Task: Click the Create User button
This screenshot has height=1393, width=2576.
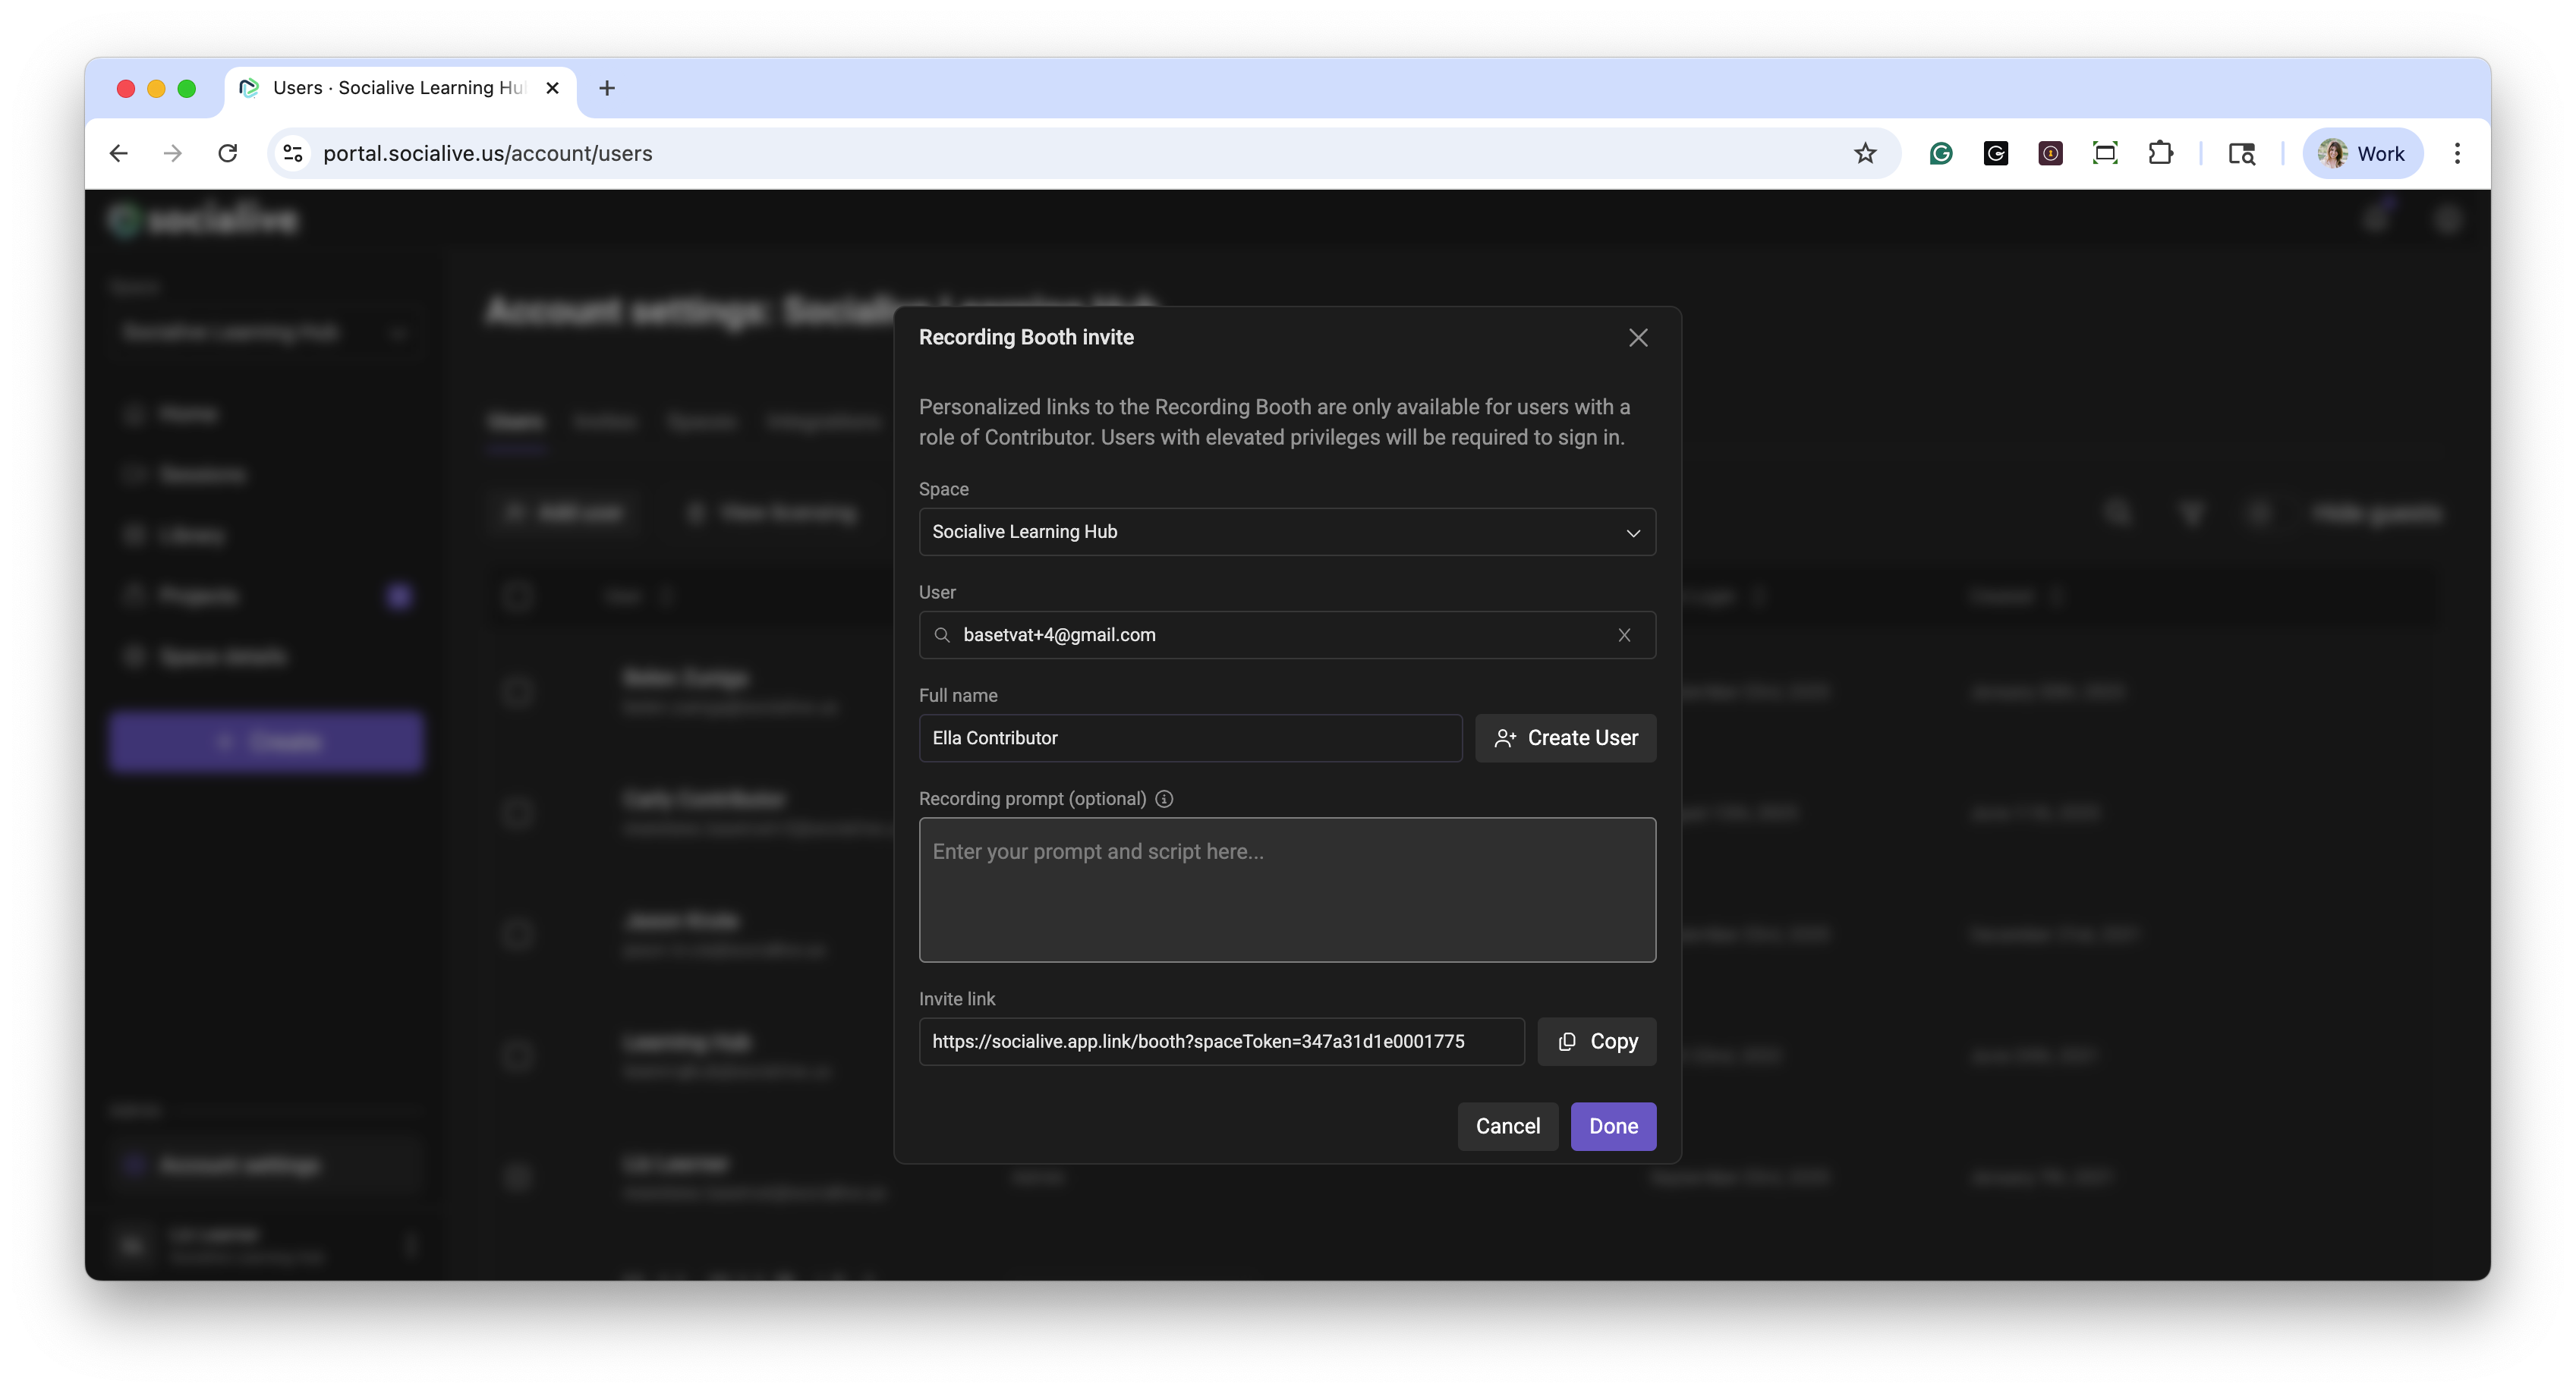Action: (1565, 738)
